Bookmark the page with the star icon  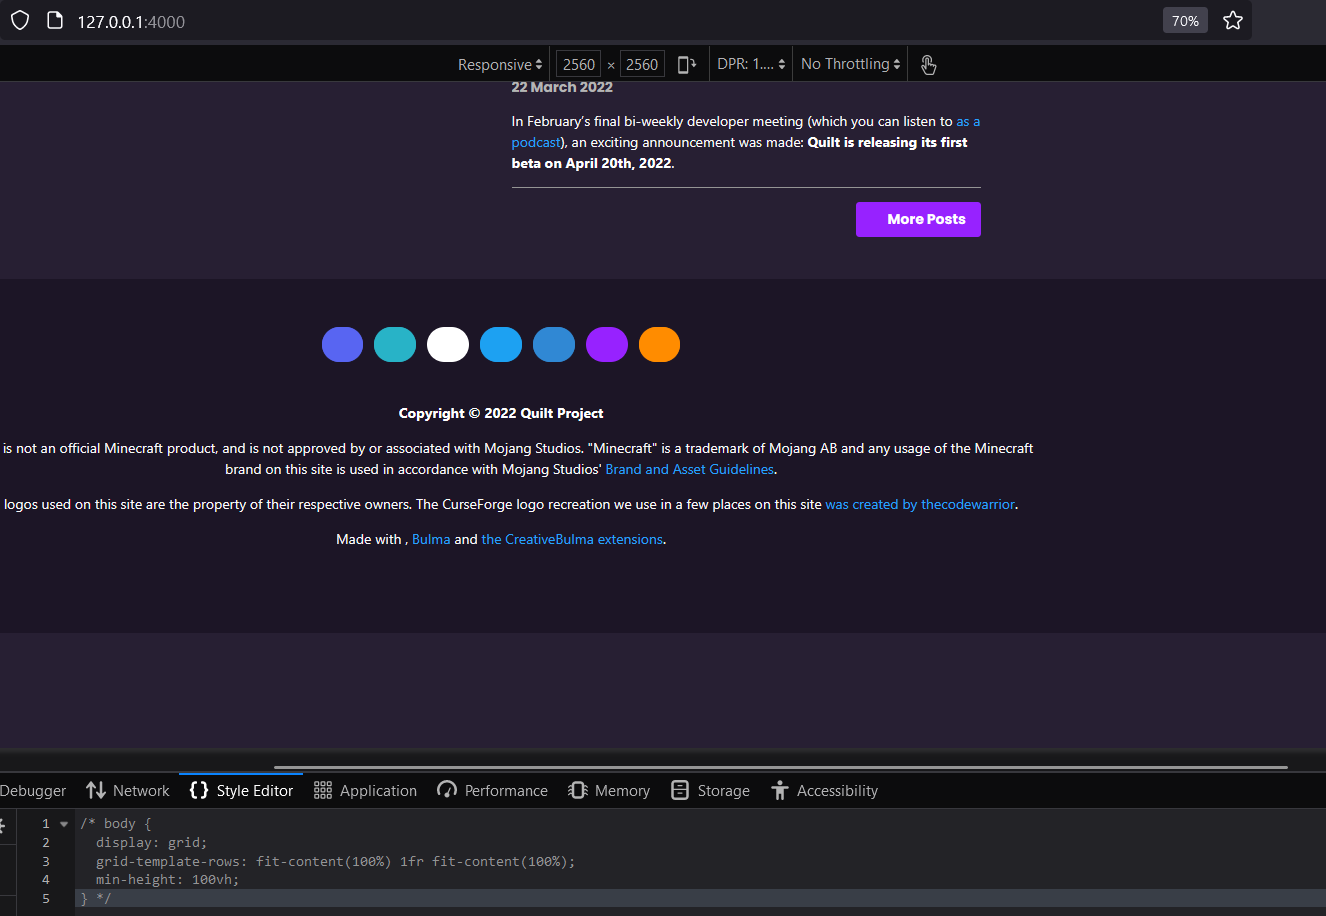(1232, 19)
